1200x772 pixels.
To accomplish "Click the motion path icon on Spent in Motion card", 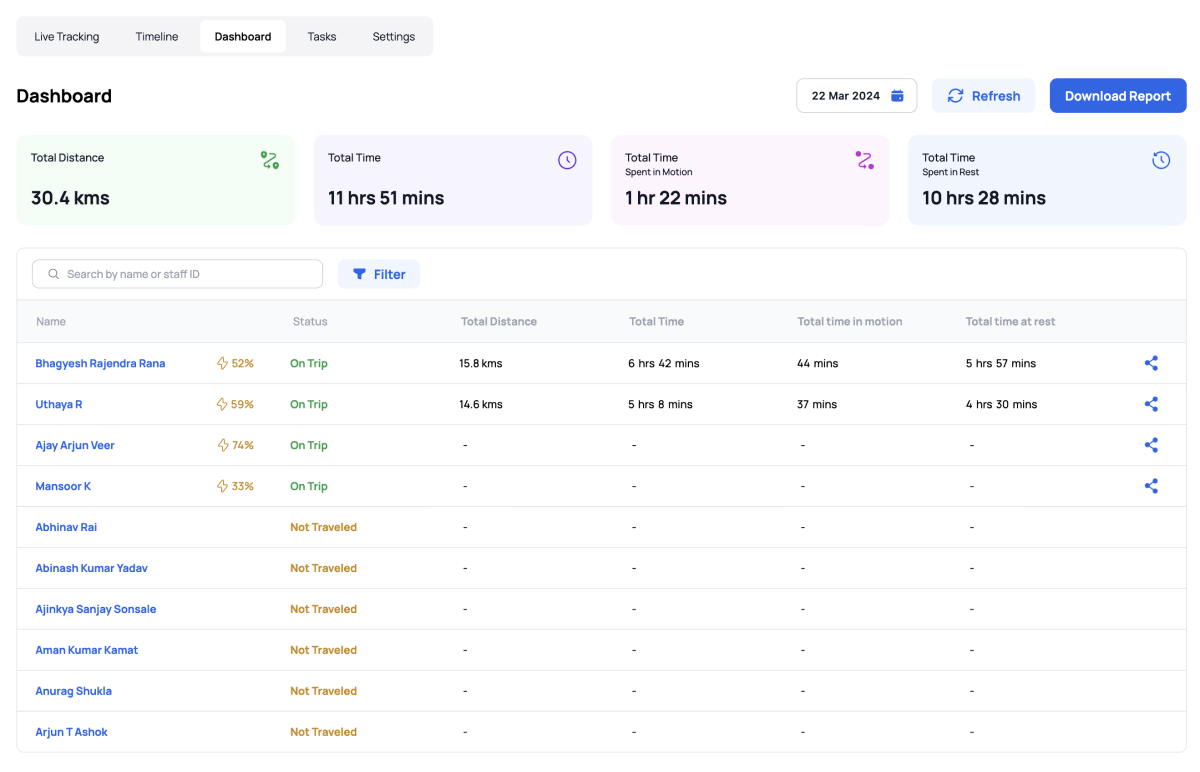I will point(864,160).
